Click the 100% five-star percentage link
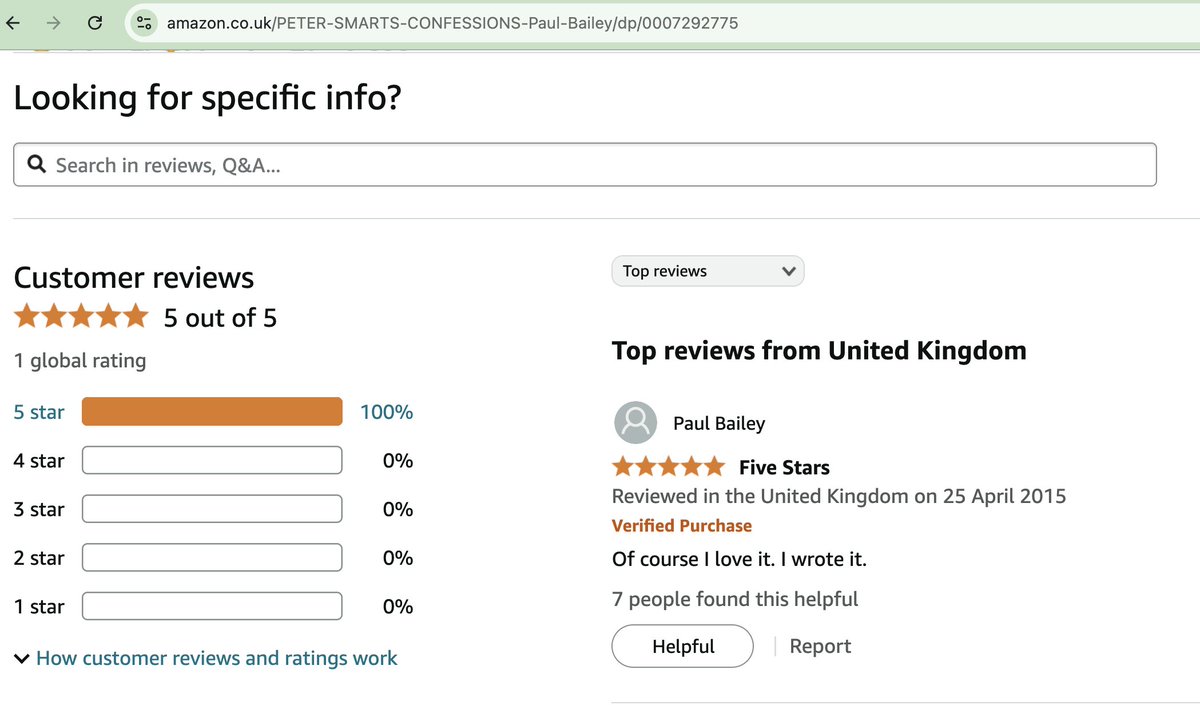This screenshot has height=705, width=1200. tap(386, 412)
